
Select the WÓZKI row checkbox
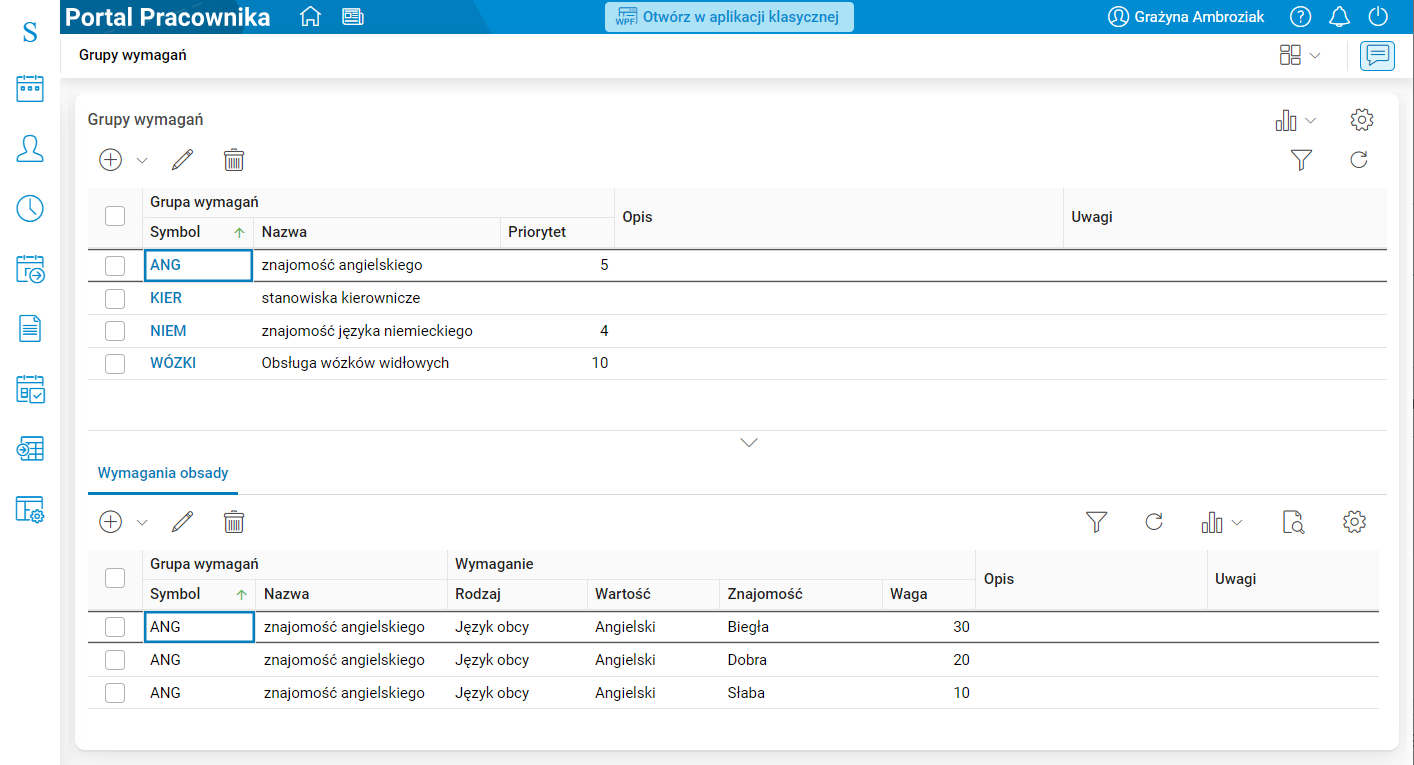pyautogui.click(x=115, y=364)
